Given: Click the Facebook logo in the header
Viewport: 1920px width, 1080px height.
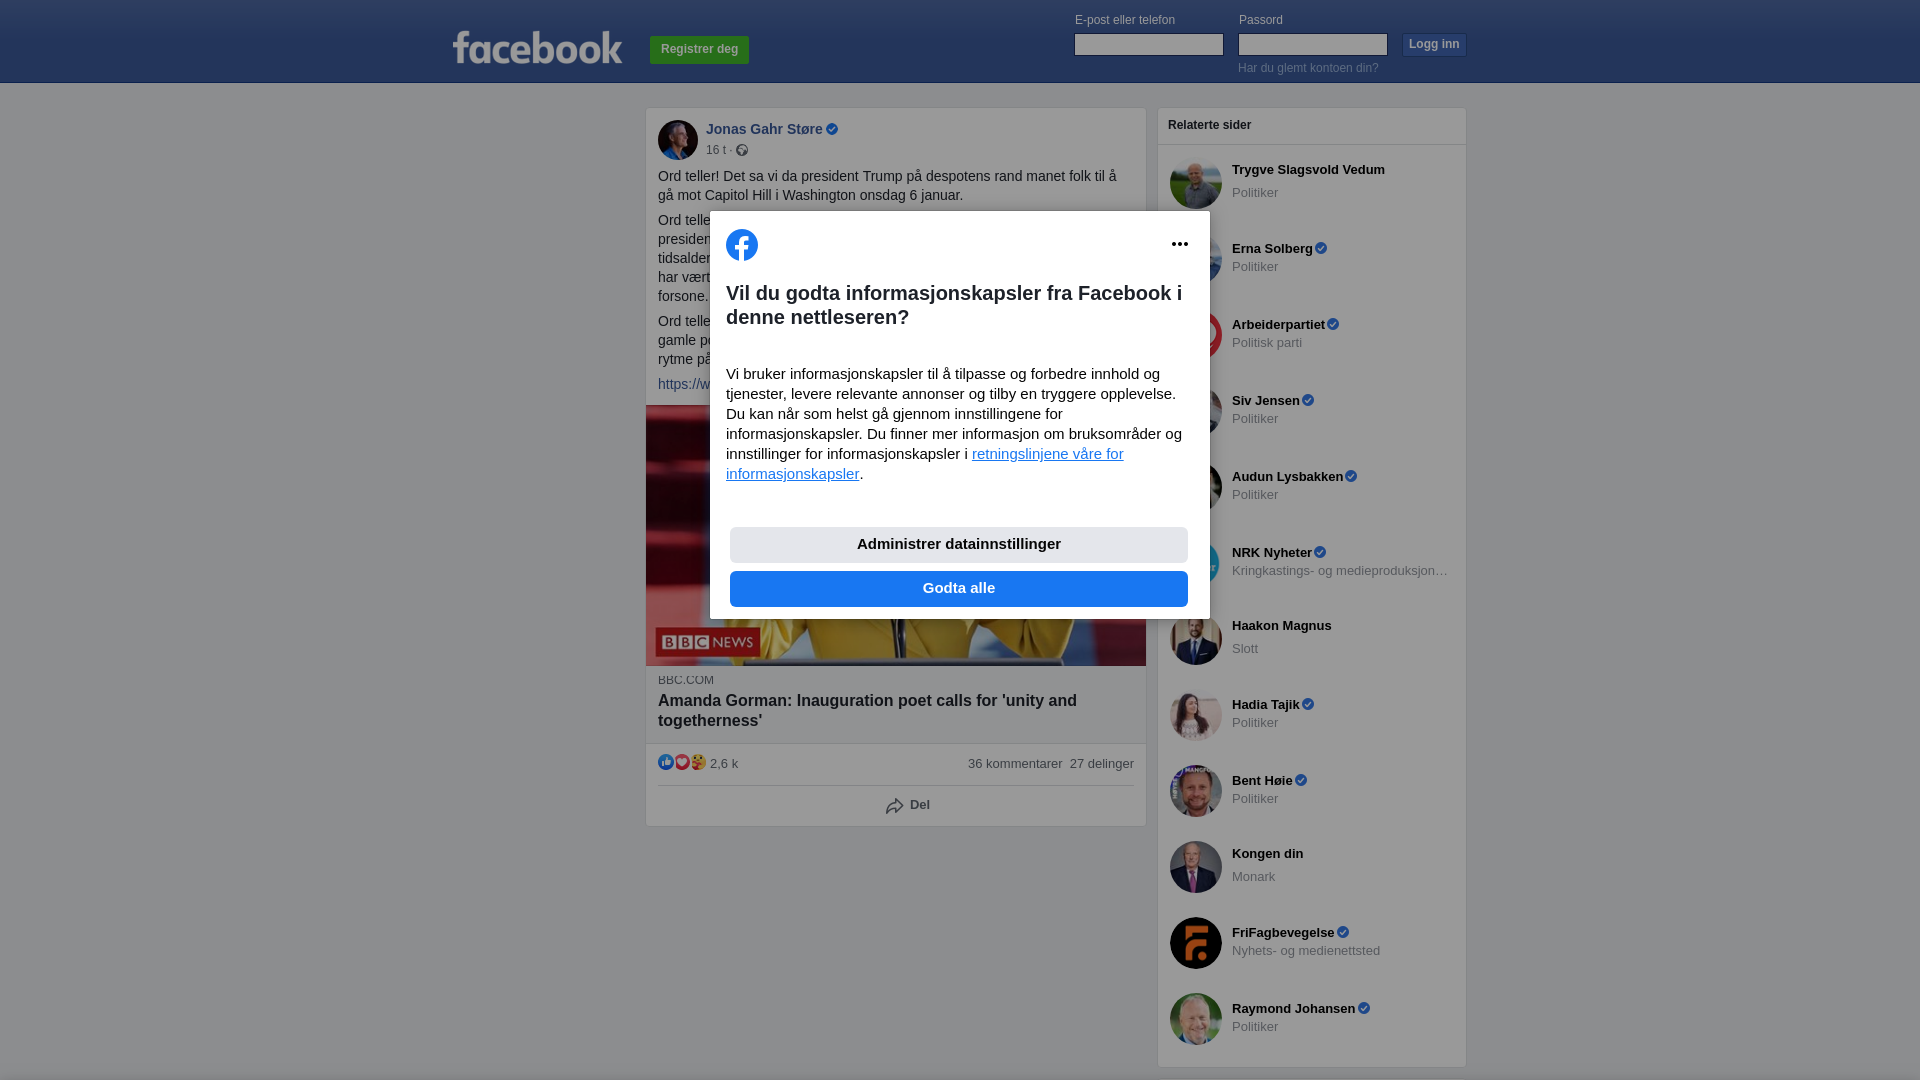Looking at the screenshot, I should pos(538,48).
